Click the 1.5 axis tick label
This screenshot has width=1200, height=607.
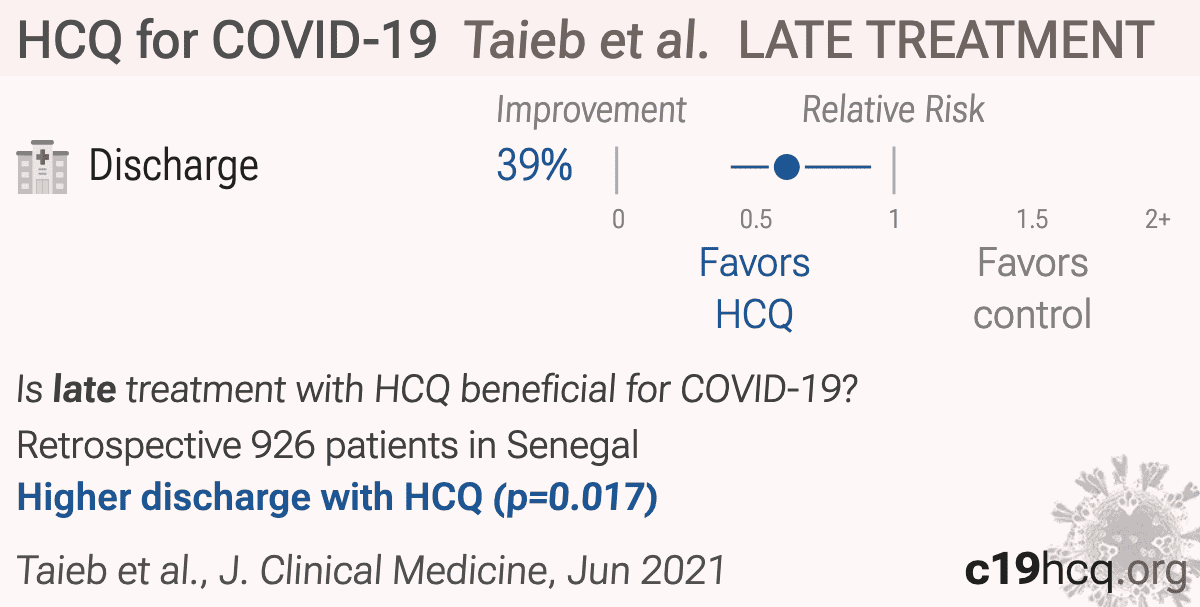(1032, 219)
